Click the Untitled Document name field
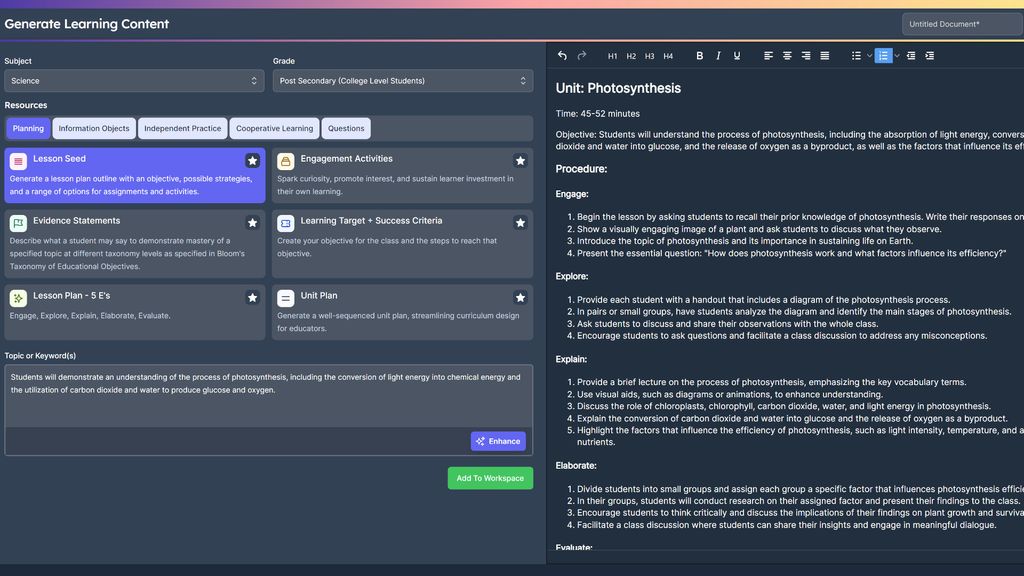Image resolution: width=1024 pixels, height=576 pixels. pos(961,23)
